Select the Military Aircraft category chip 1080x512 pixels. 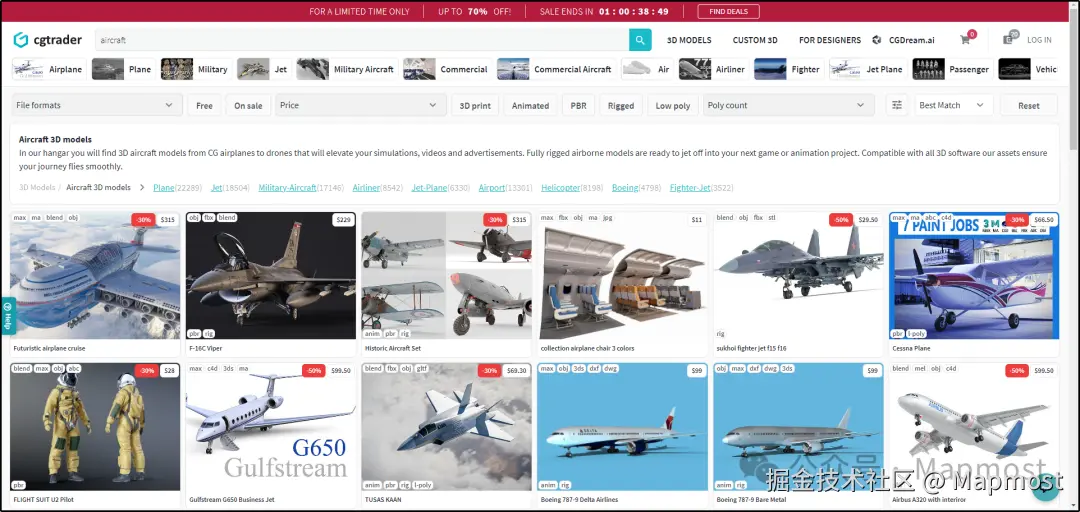(347, 69)
